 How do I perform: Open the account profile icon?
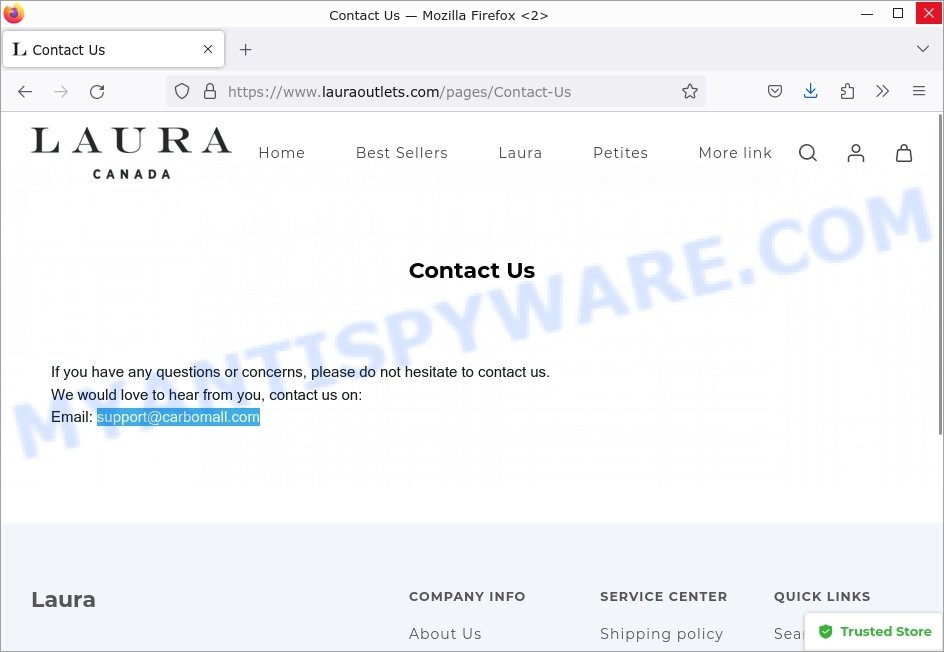(856, 153)
